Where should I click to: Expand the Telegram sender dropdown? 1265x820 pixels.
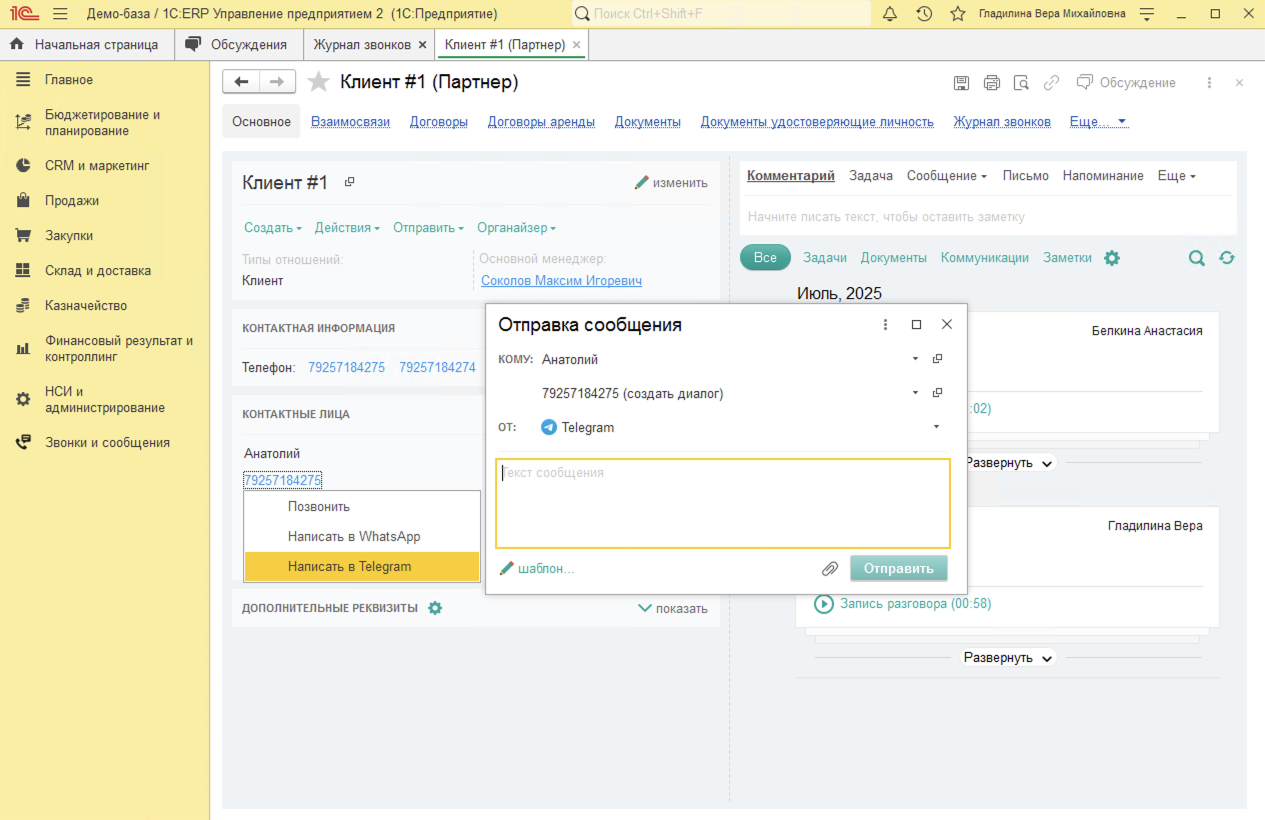coord(936,427)
